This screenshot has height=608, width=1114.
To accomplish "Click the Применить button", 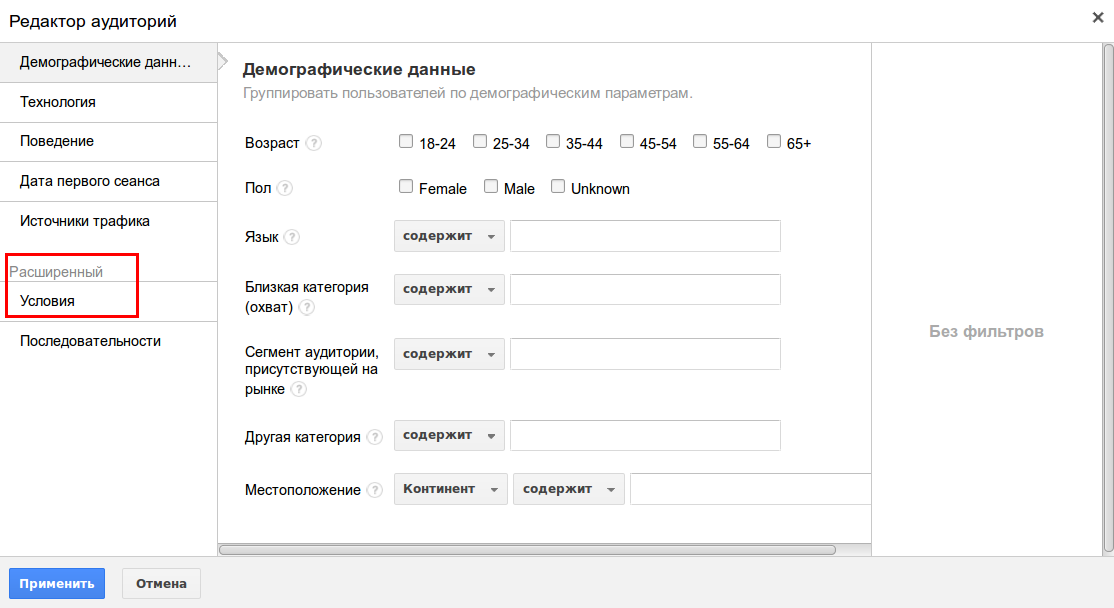I will pyautogui.click(x=57, y=584).
